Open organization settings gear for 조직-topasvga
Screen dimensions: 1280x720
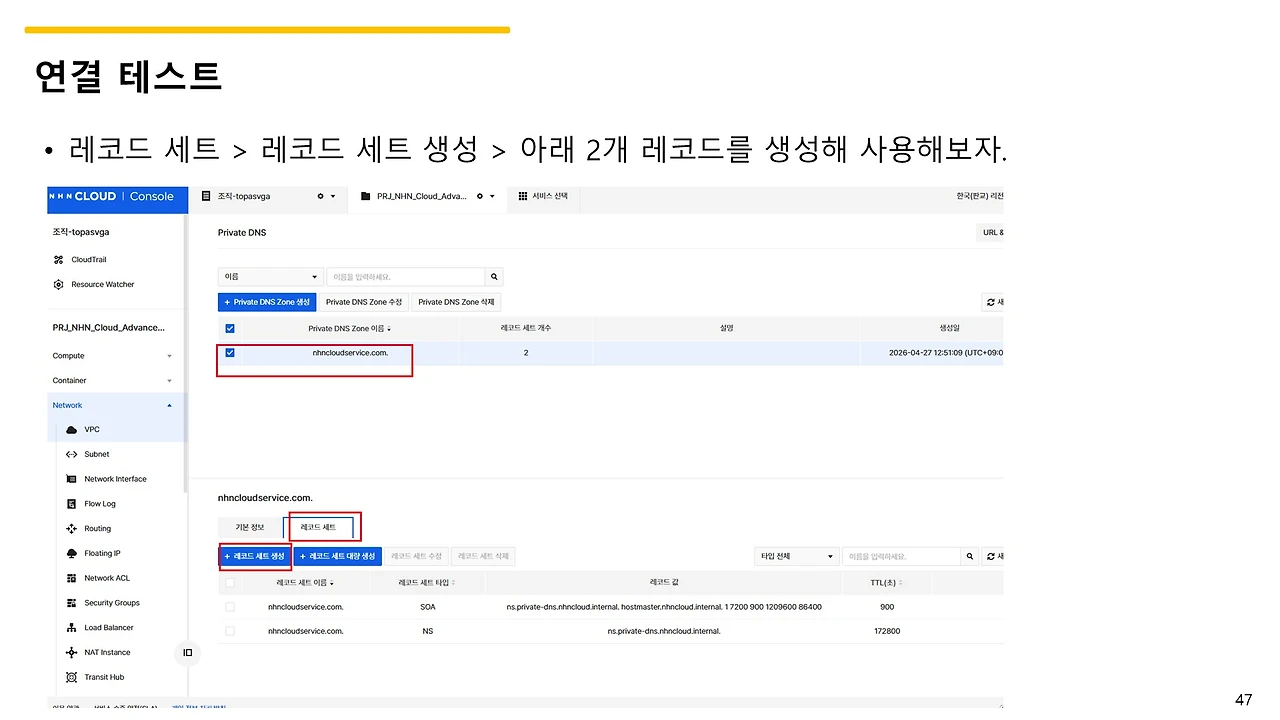point(320,196)
